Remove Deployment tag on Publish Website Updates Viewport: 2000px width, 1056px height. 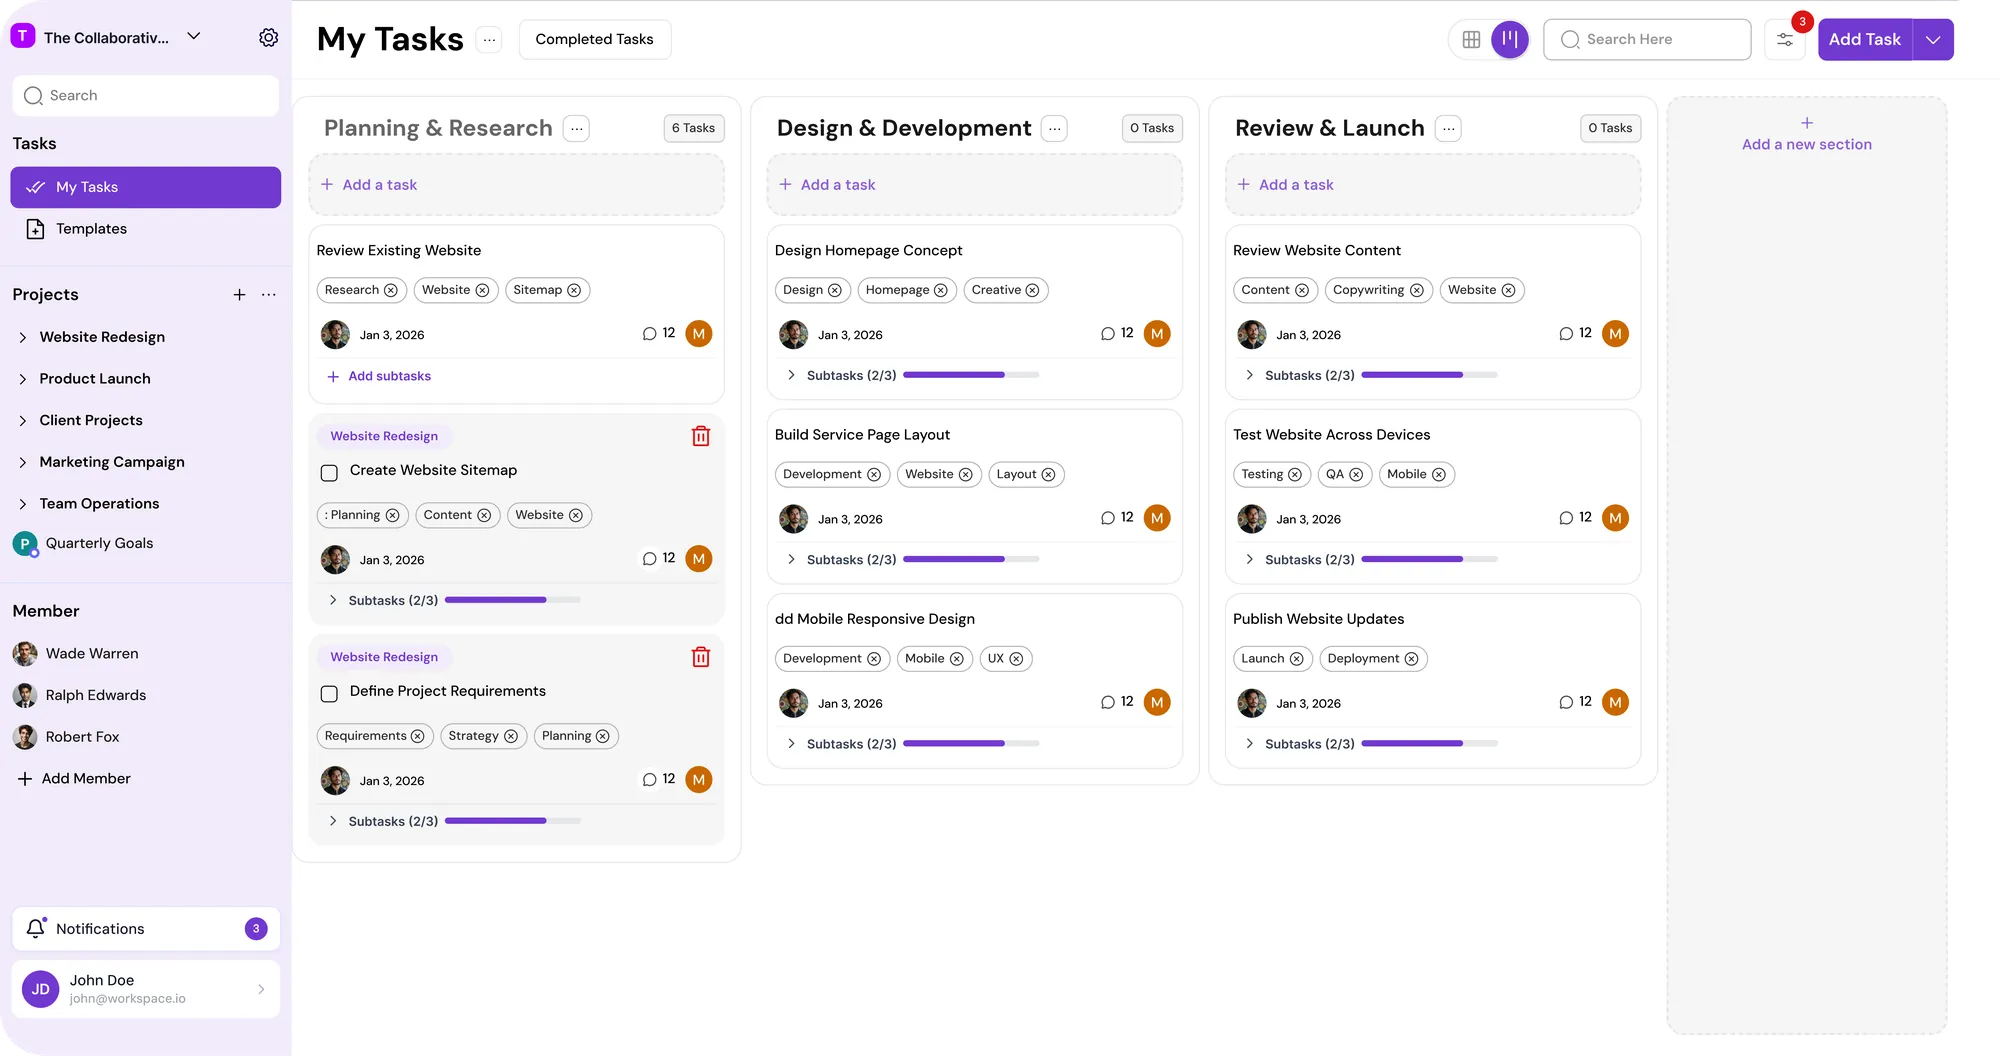click(1411, 658)
